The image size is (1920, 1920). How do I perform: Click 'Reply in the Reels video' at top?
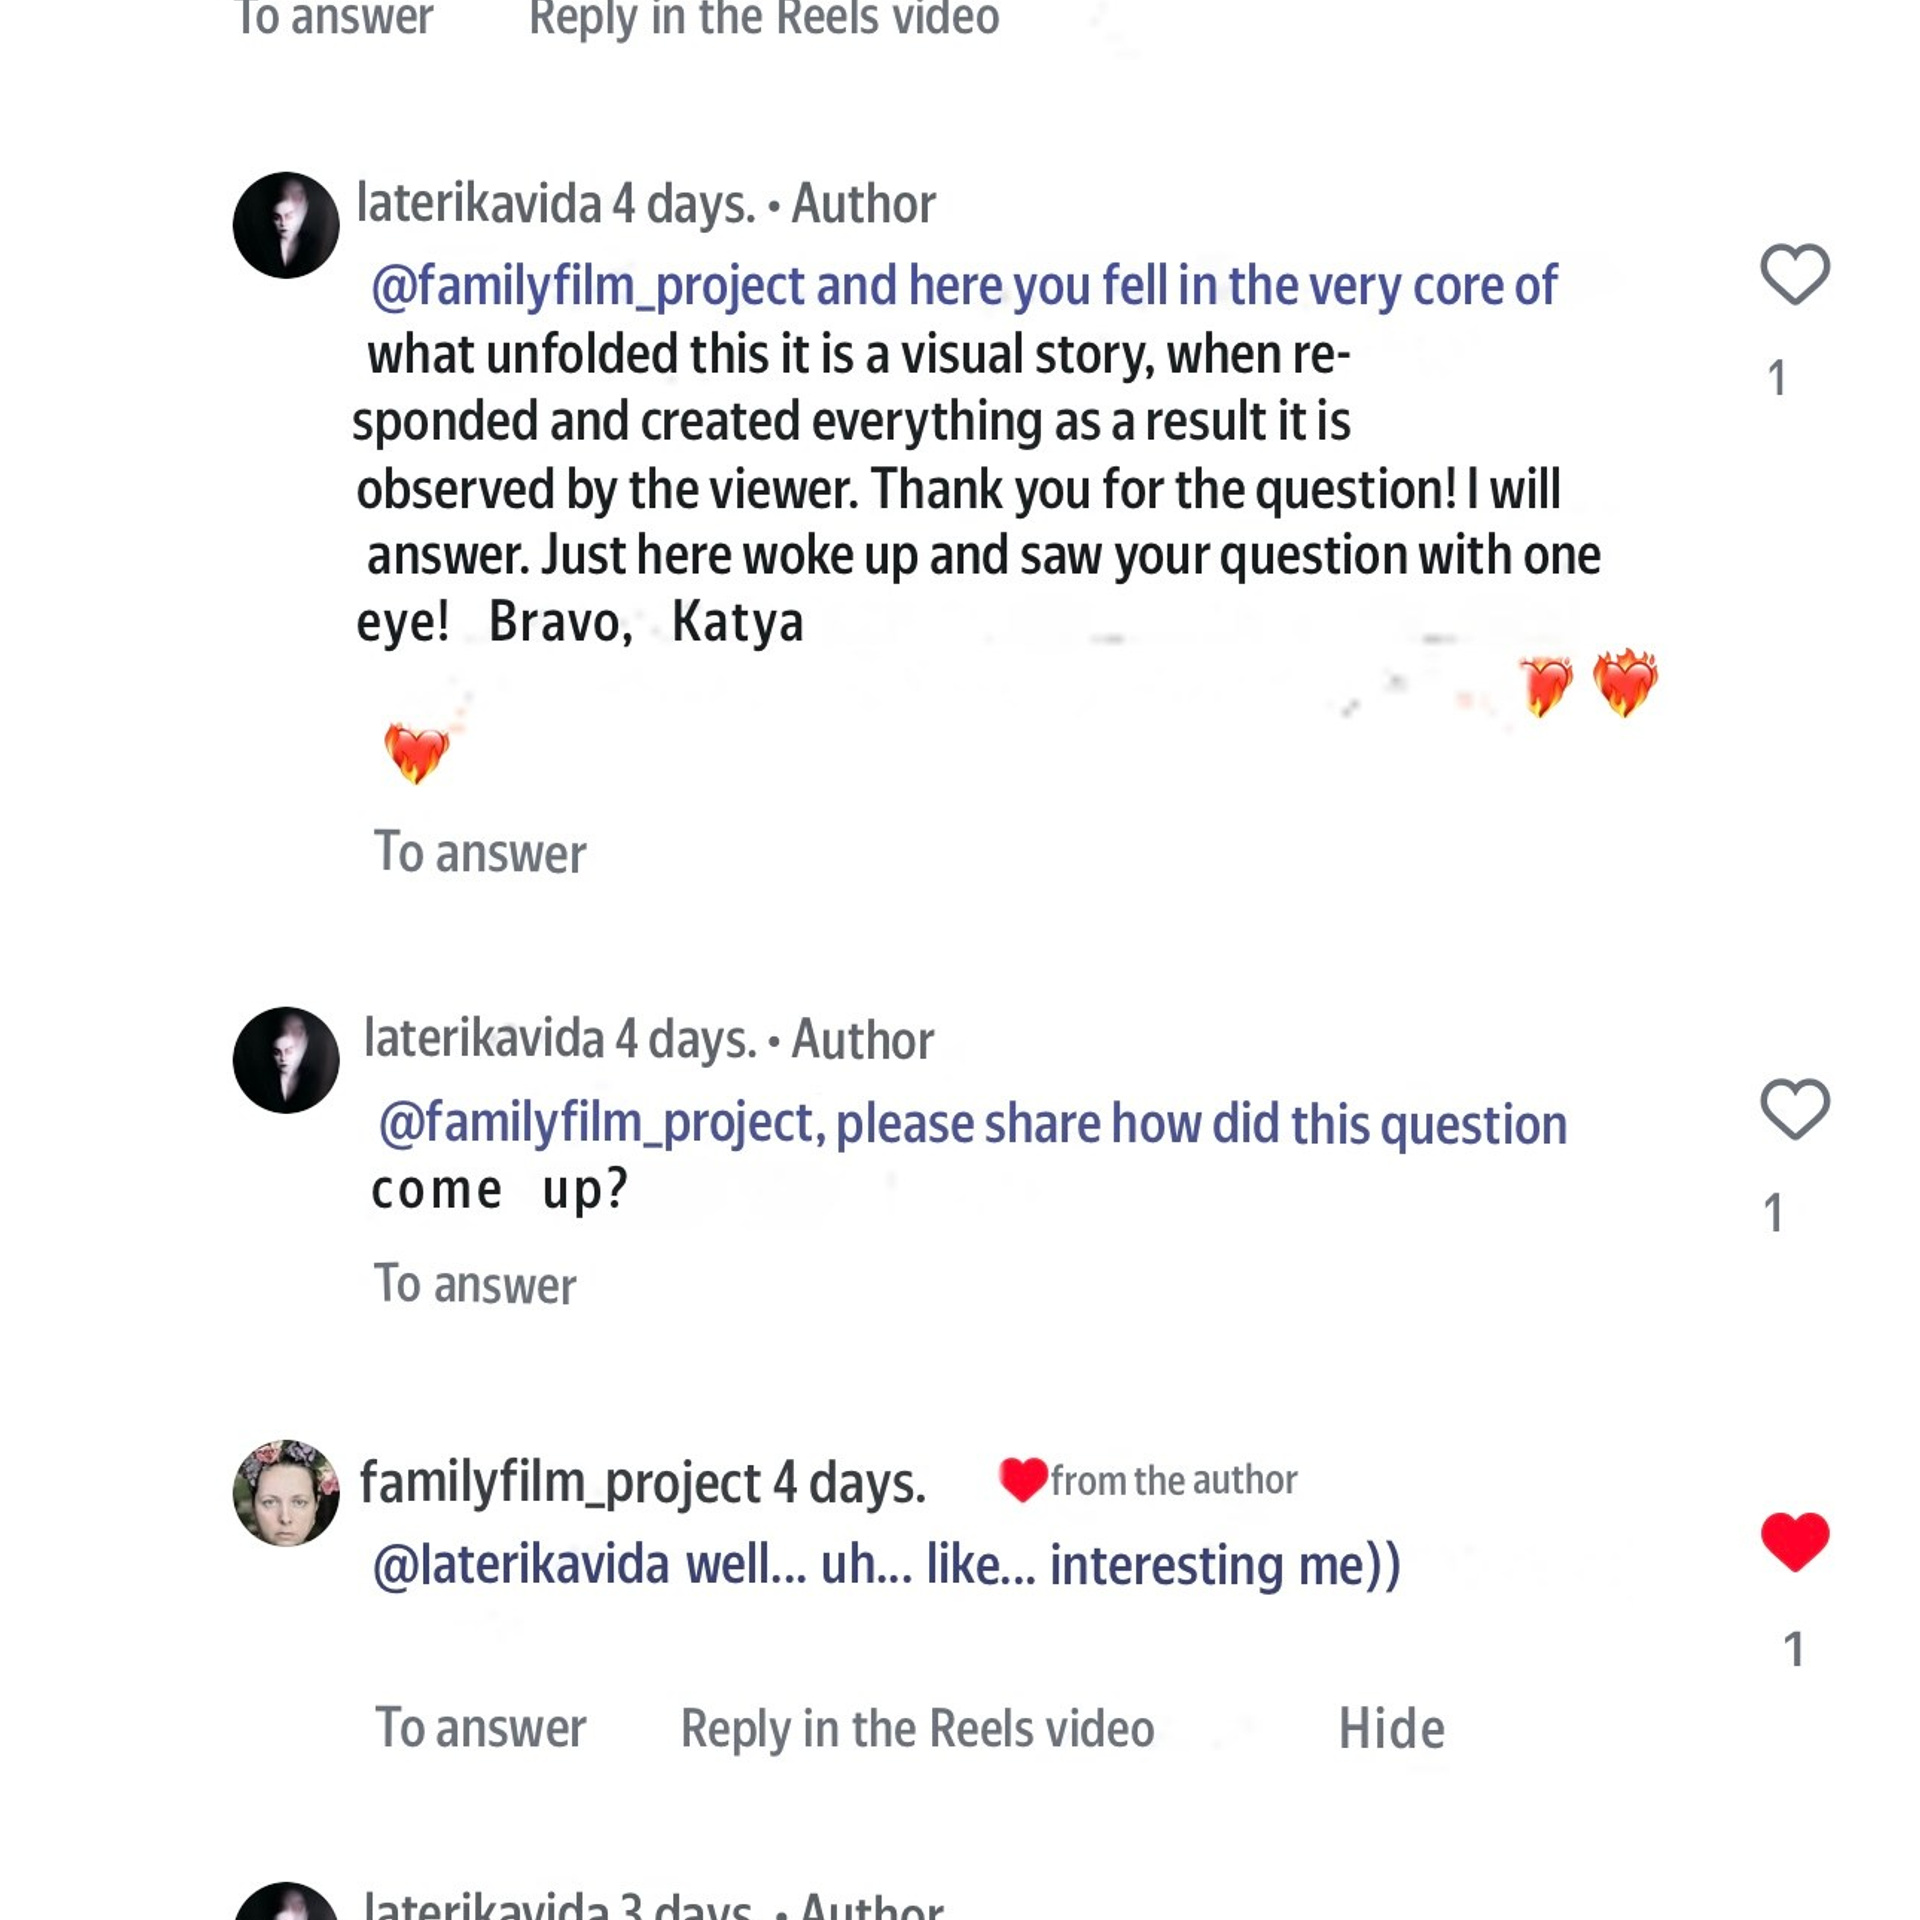tap(764, 18)
